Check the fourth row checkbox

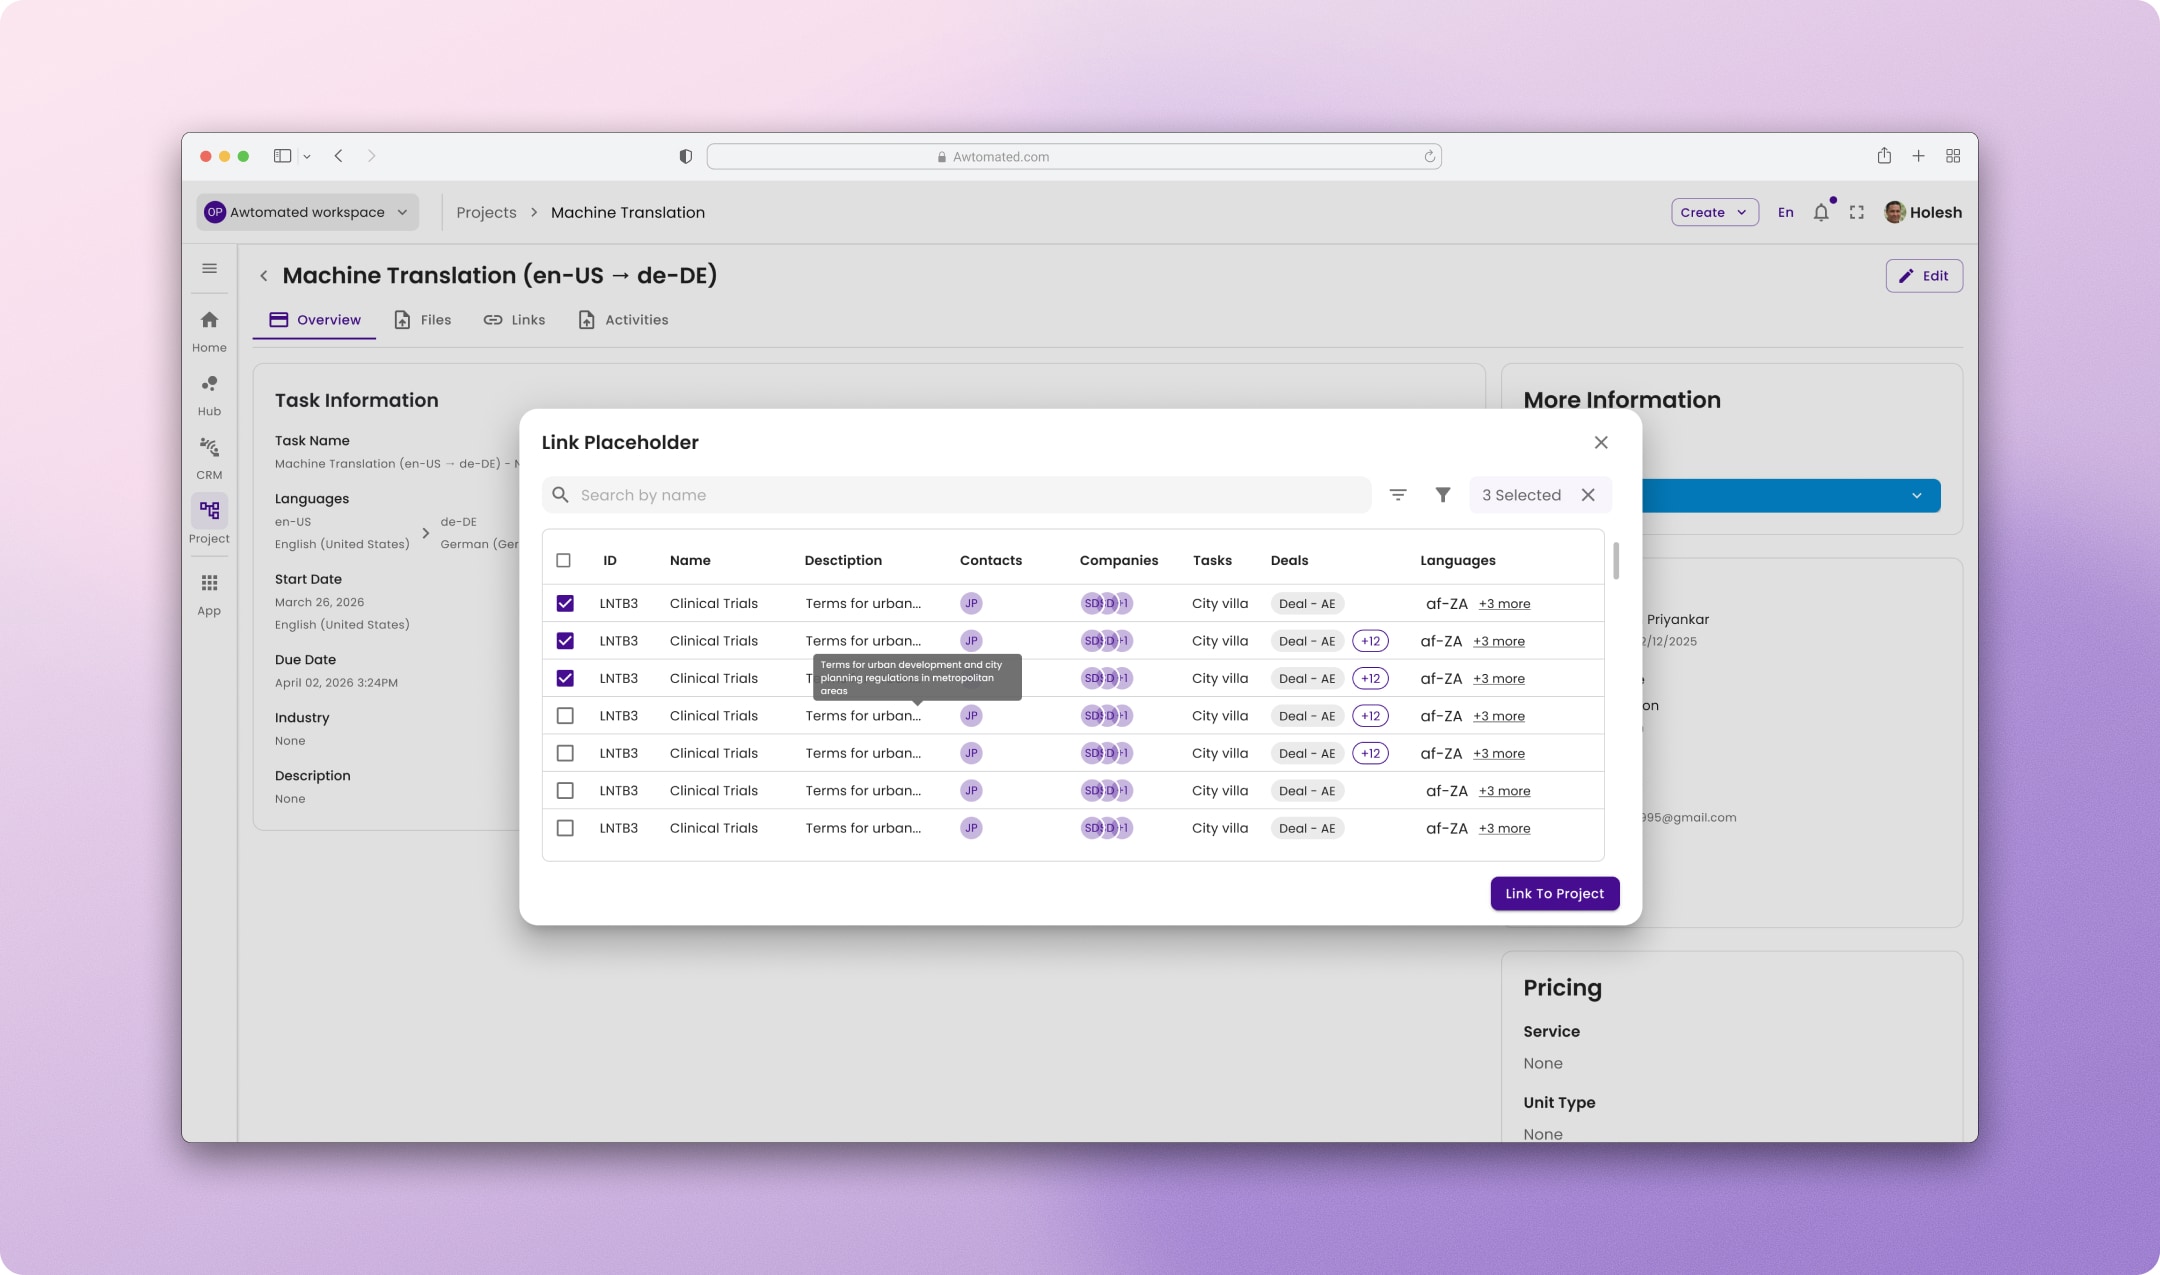pyautogui.click(x=565, y=716)
